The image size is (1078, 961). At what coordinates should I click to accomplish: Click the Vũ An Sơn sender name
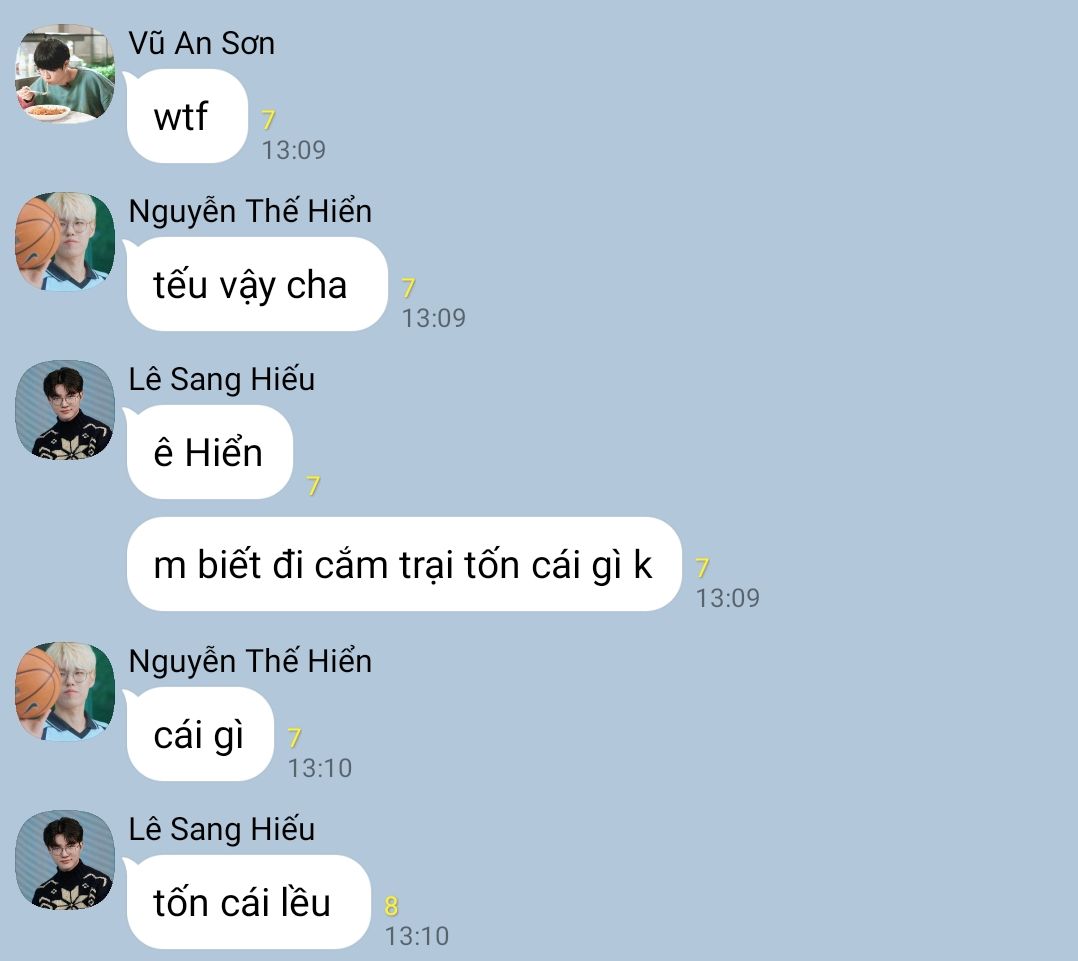pyautogui.click(x=201, y=43)
